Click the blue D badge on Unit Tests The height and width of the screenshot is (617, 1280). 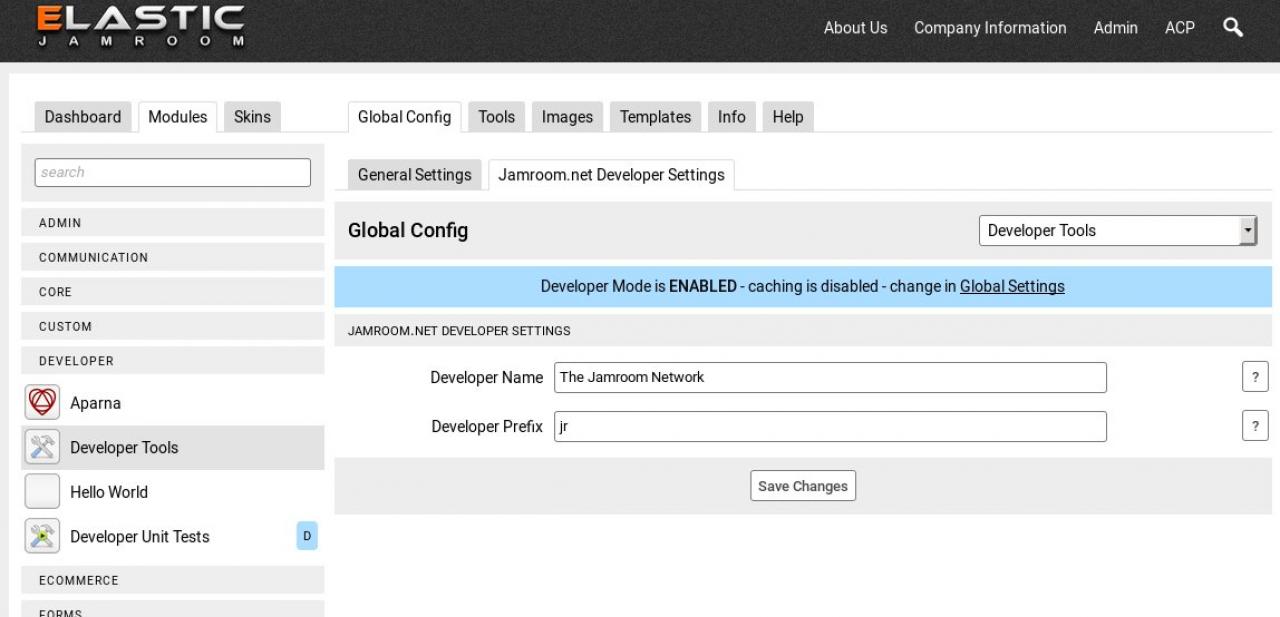pyautogui.click(x=307, y=537)
